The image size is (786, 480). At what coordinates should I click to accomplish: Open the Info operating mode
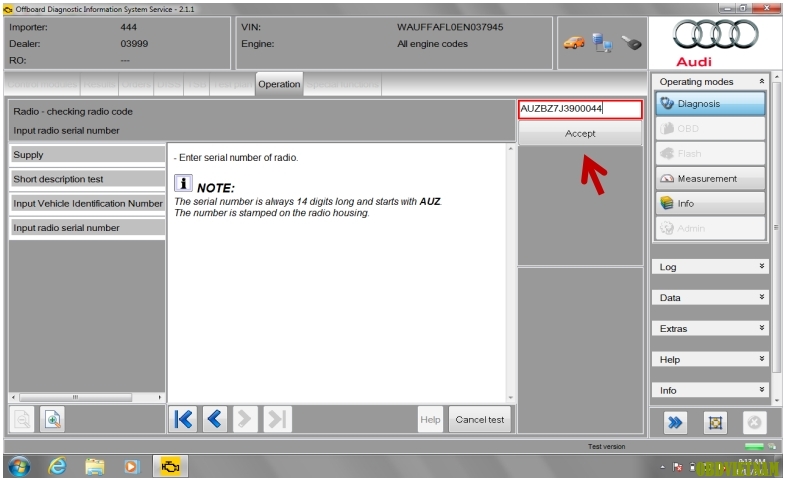pos(710,203)
